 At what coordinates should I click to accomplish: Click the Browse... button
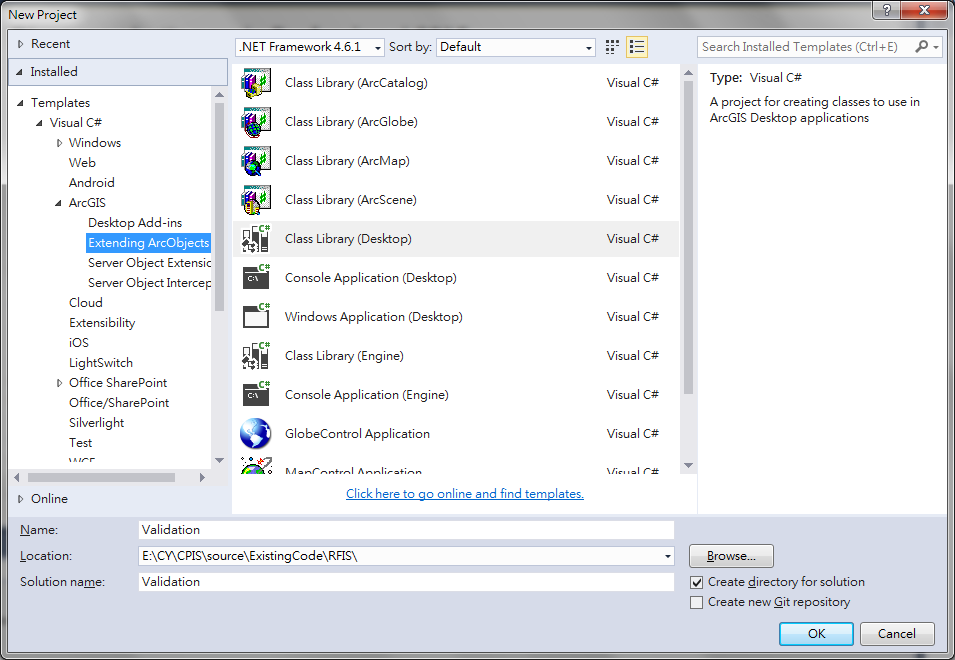pyautogui.click(x=731, y=556)
